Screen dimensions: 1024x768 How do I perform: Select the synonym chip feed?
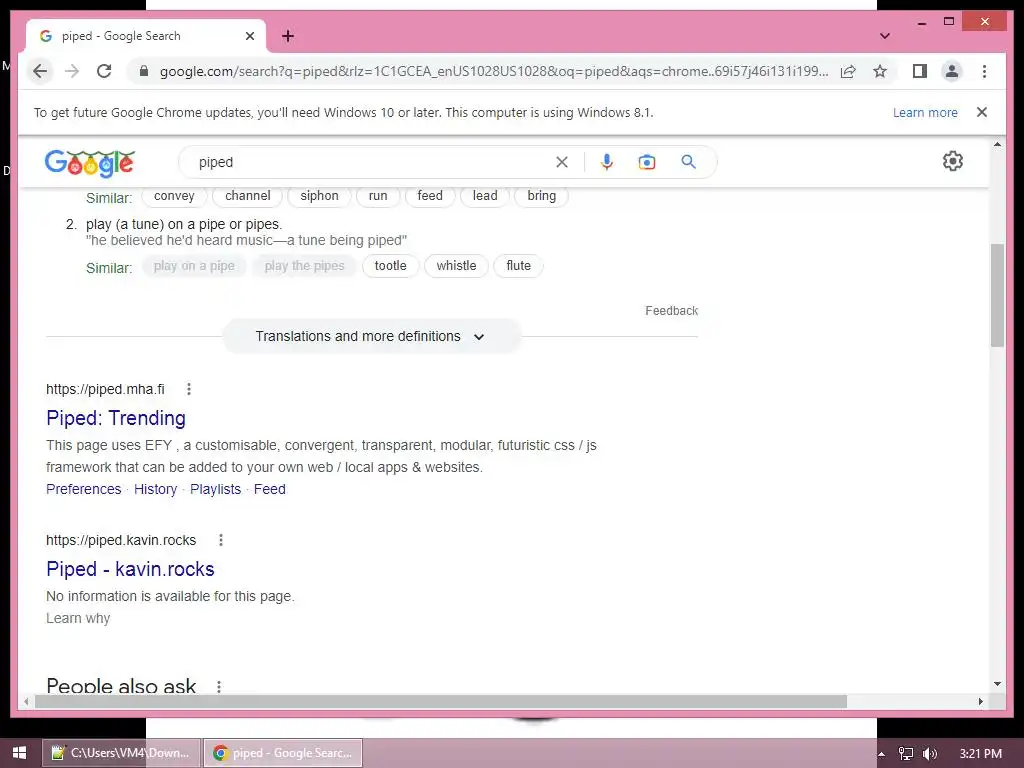[430, 196]
